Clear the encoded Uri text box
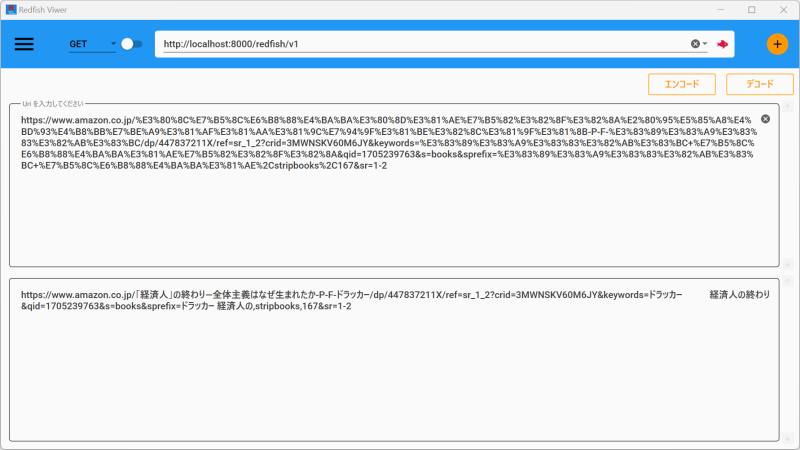800x450 pixels. pos(765,119)
